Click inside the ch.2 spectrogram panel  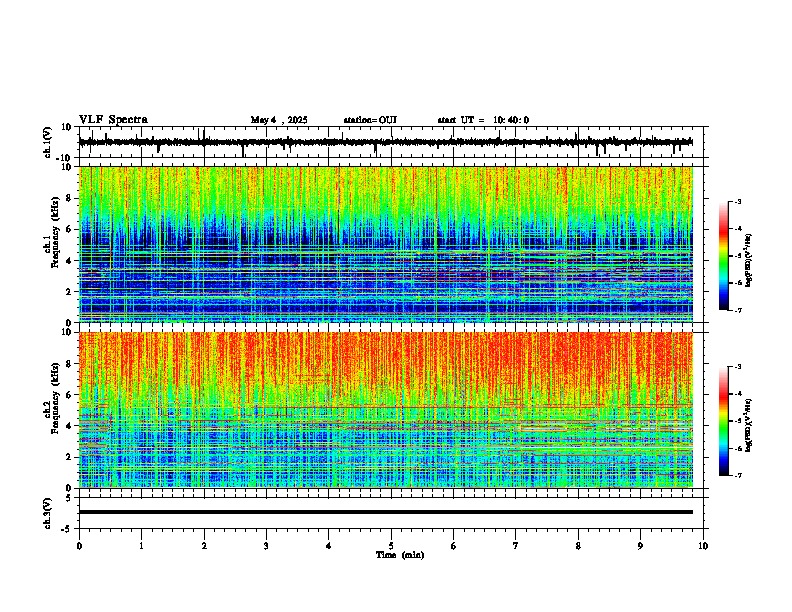(386, 410)
